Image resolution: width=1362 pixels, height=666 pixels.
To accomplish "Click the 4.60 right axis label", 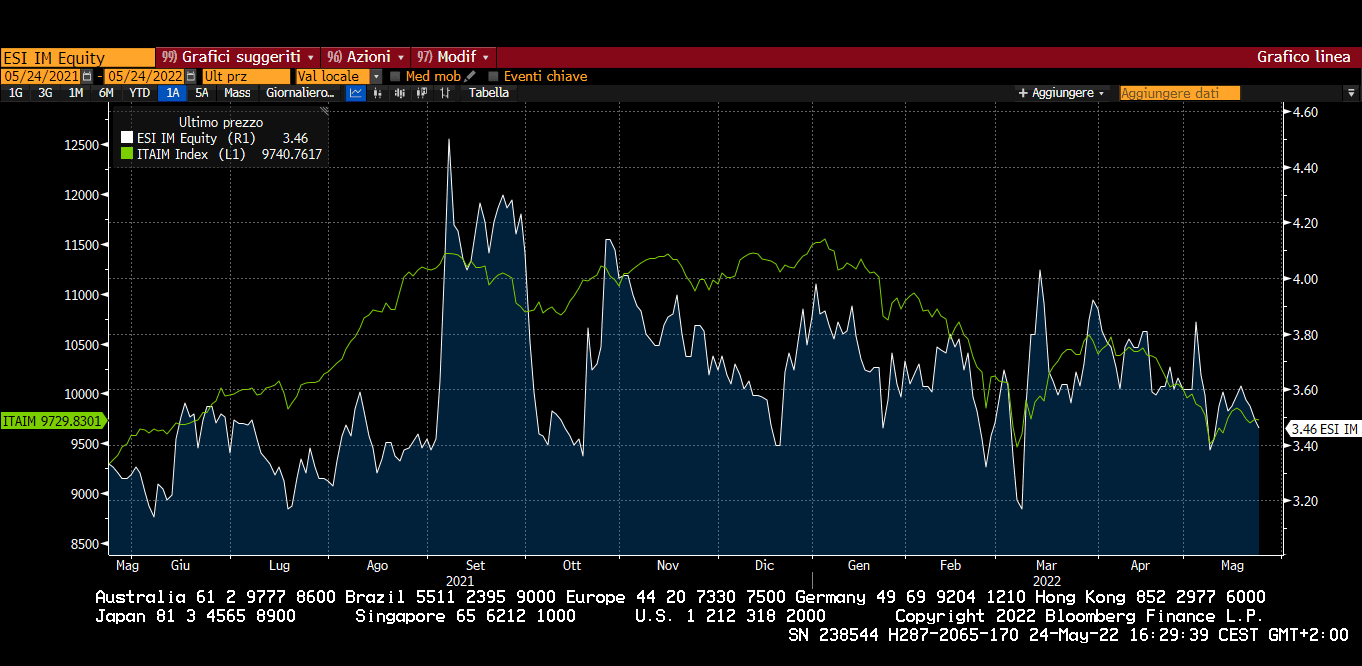I will [x=1305, y=113].
